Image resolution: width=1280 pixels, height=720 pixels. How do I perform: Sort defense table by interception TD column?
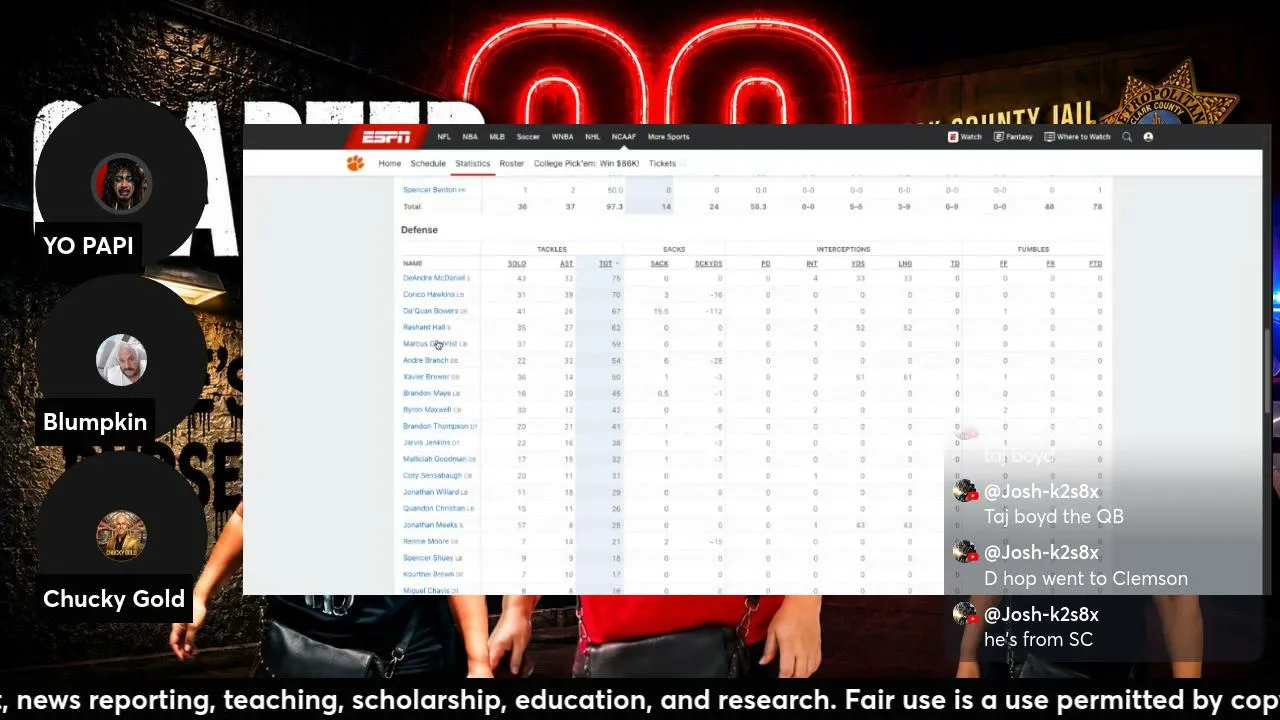pos(955,264)
